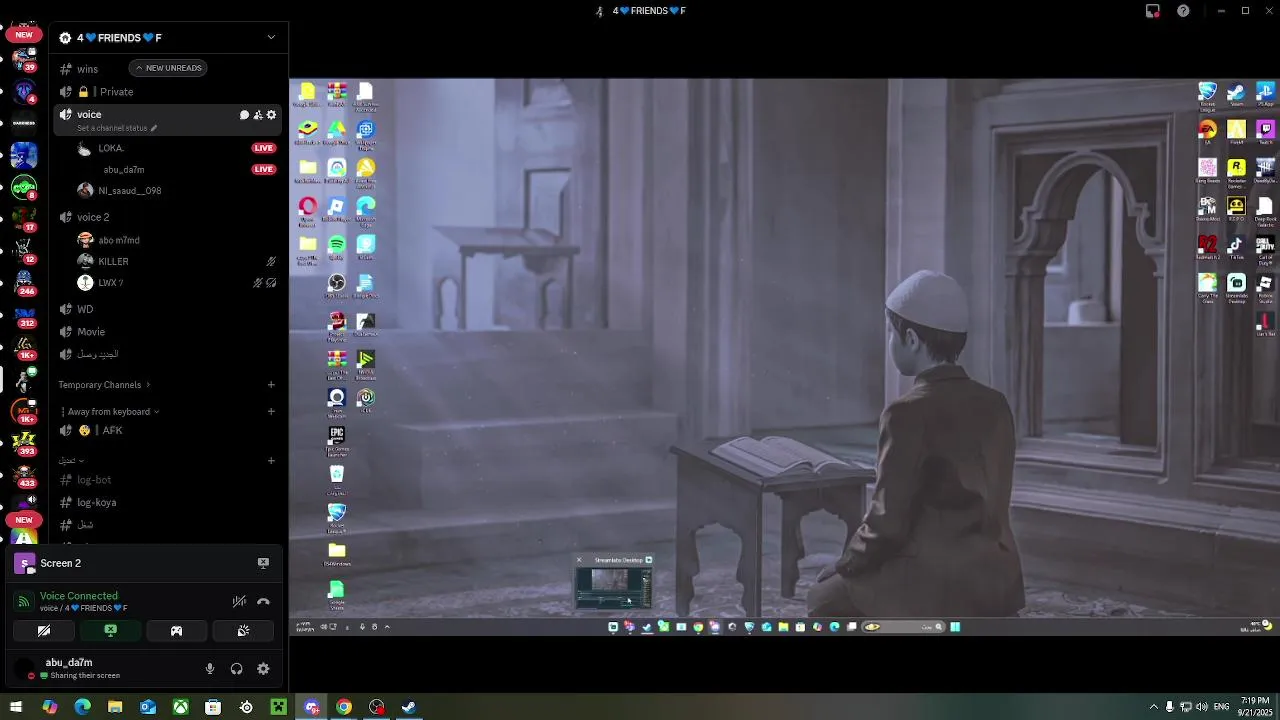Viewport: 1280px width, 720px height.
Task: Collapse the Away from keyboard category
Action: coord(111,412)
